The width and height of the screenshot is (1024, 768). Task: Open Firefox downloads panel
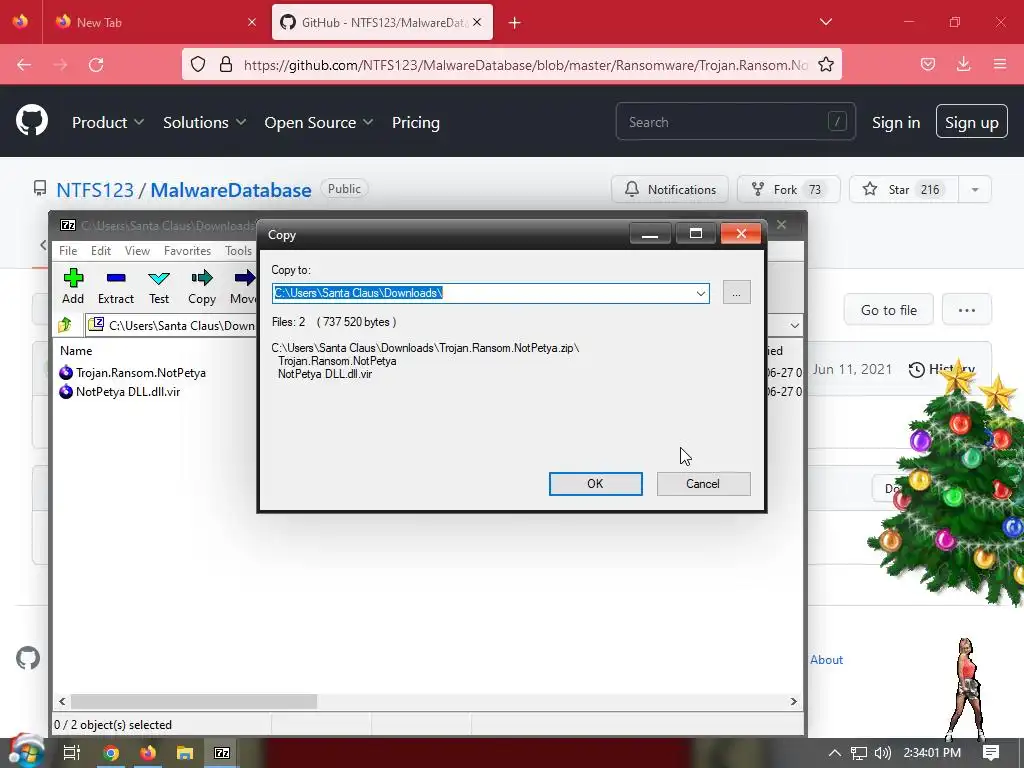coord(963,64)
